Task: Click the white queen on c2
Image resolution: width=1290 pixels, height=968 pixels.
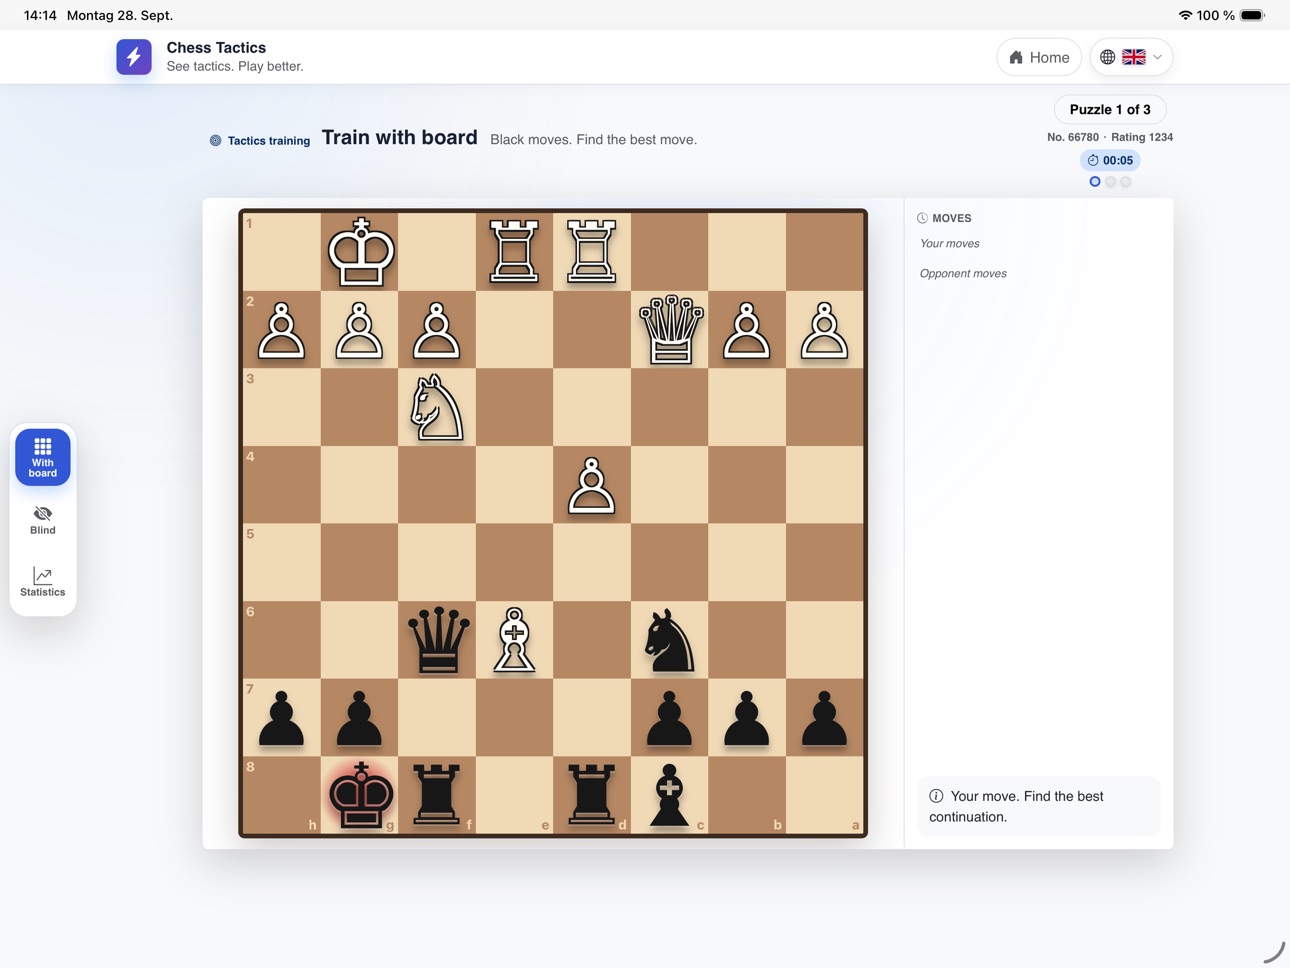Action: 670,330
